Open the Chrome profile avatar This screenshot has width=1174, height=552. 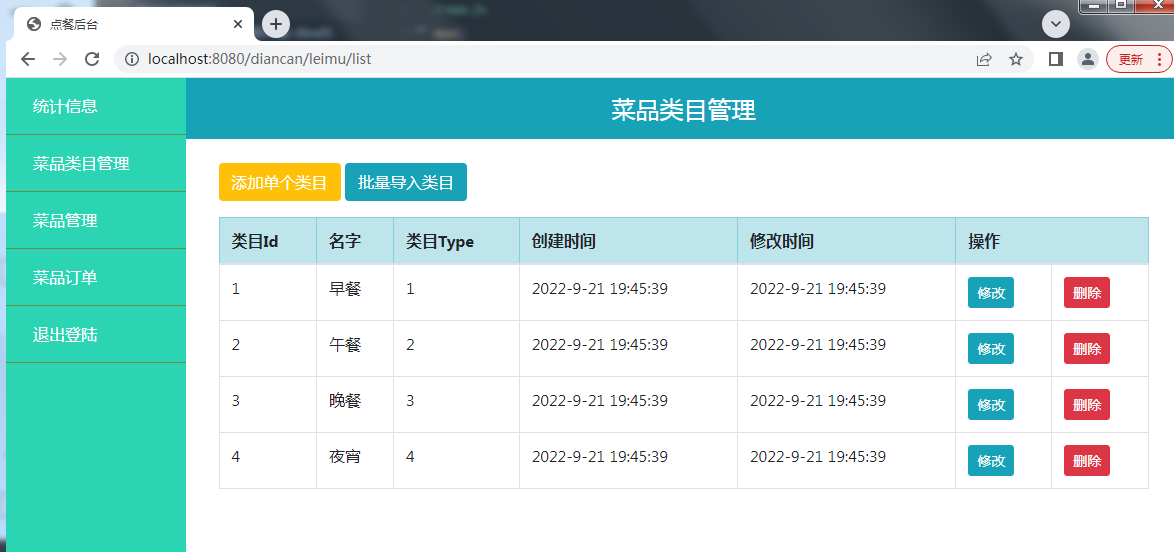tap(1087, 59)
